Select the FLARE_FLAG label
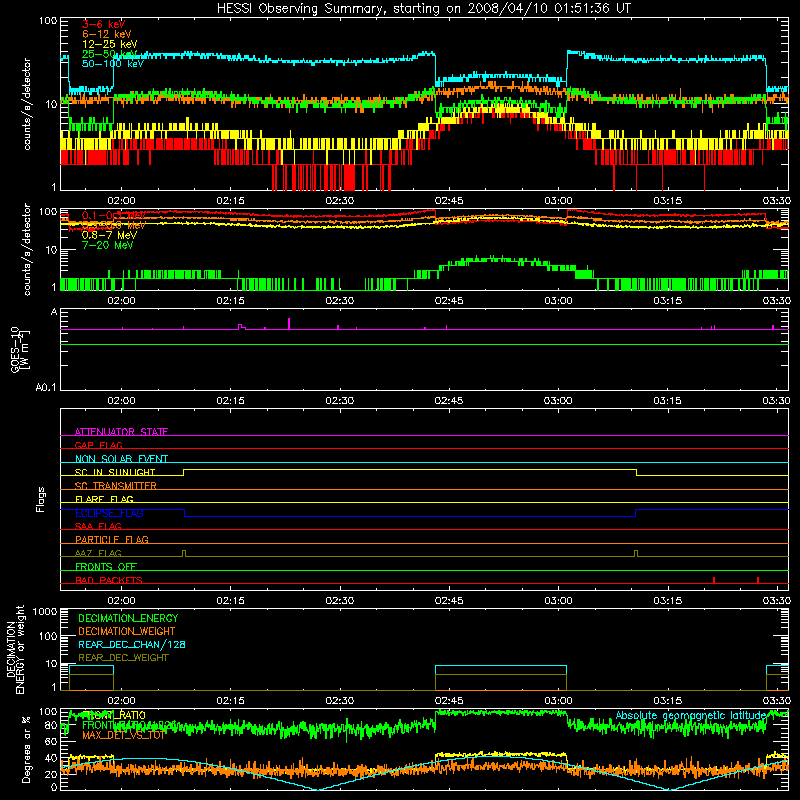 coord(104,499)
